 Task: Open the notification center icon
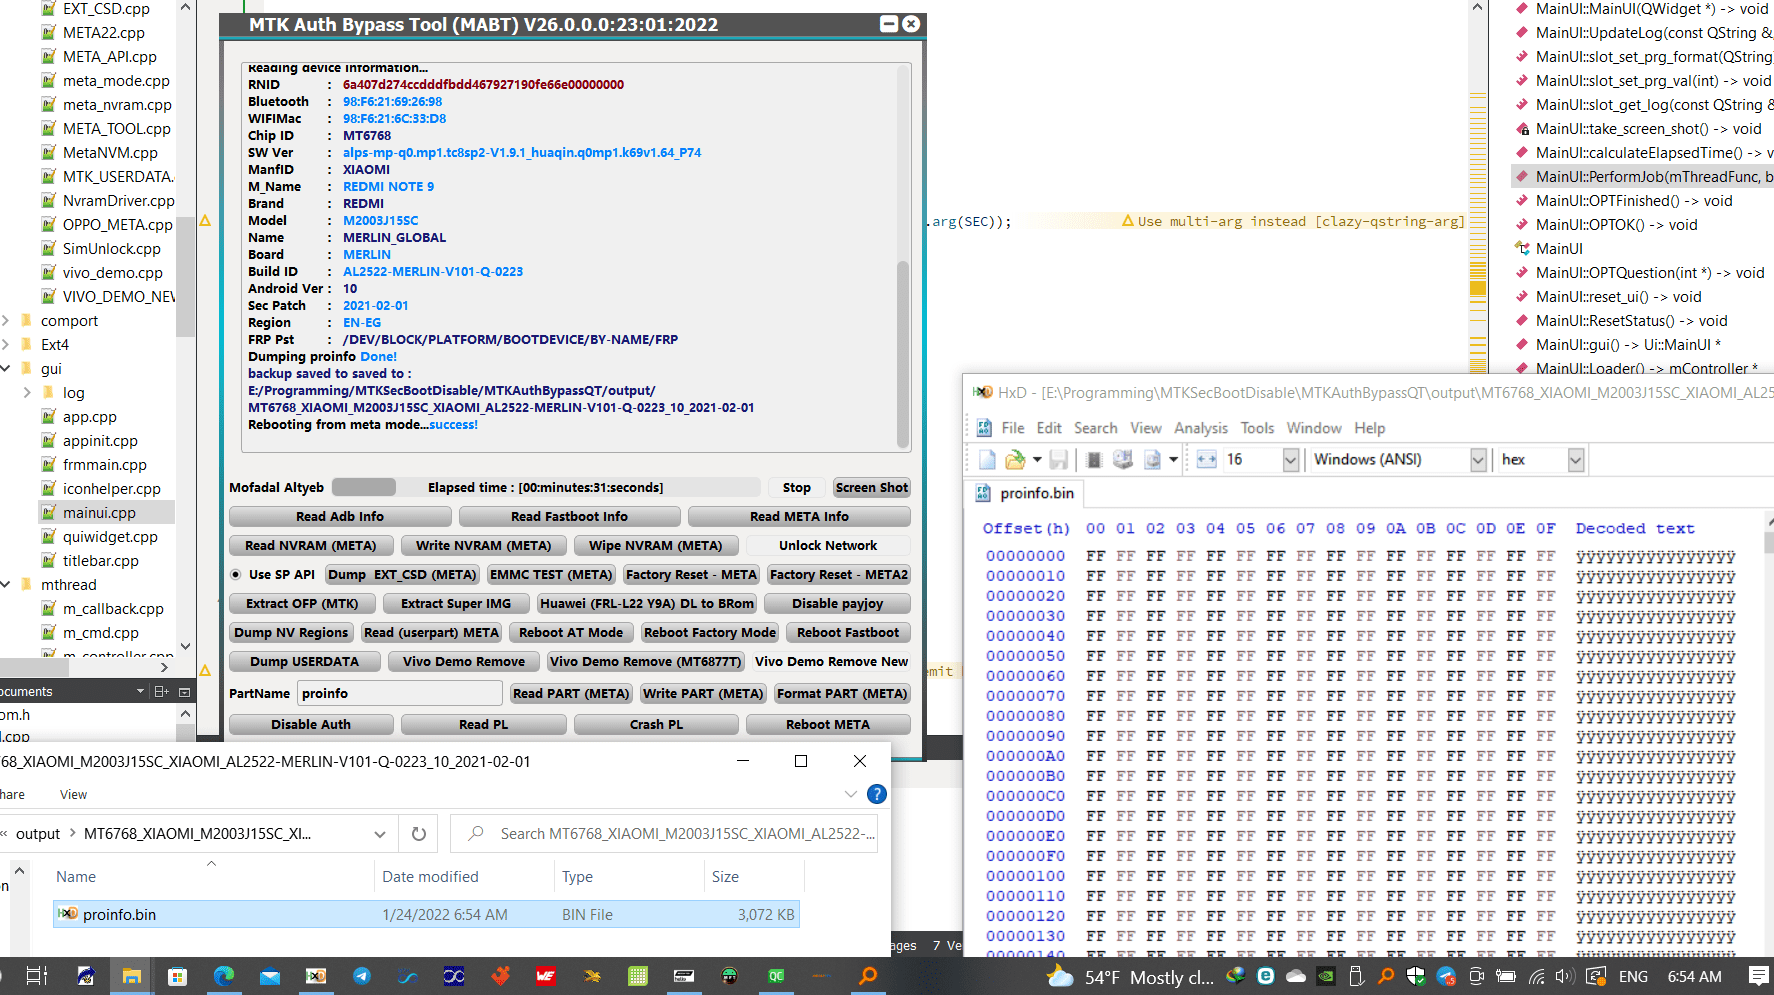1759,976
